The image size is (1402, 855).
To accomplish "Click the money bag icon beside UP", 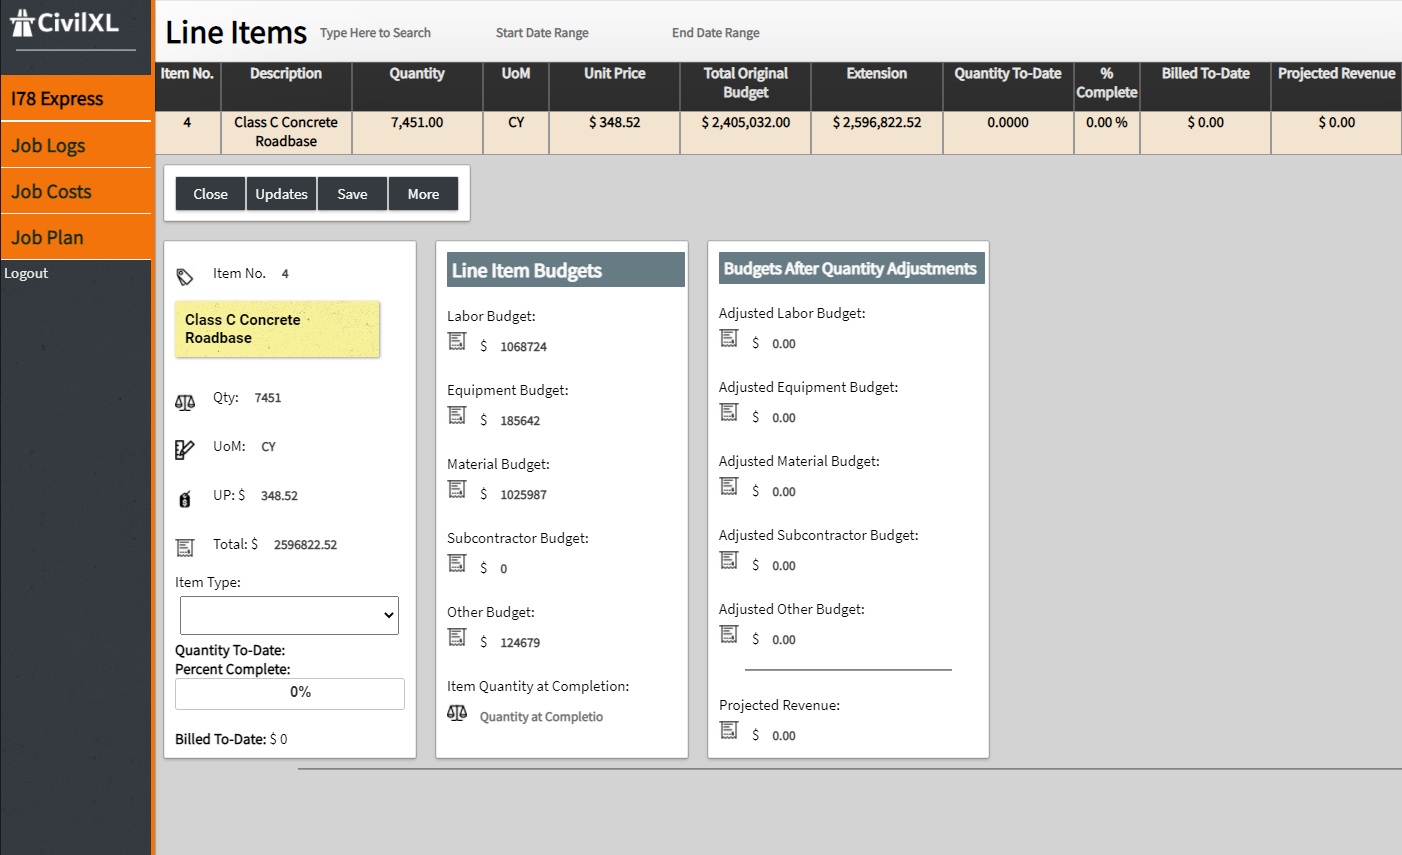I will click(x=185, y=499).
